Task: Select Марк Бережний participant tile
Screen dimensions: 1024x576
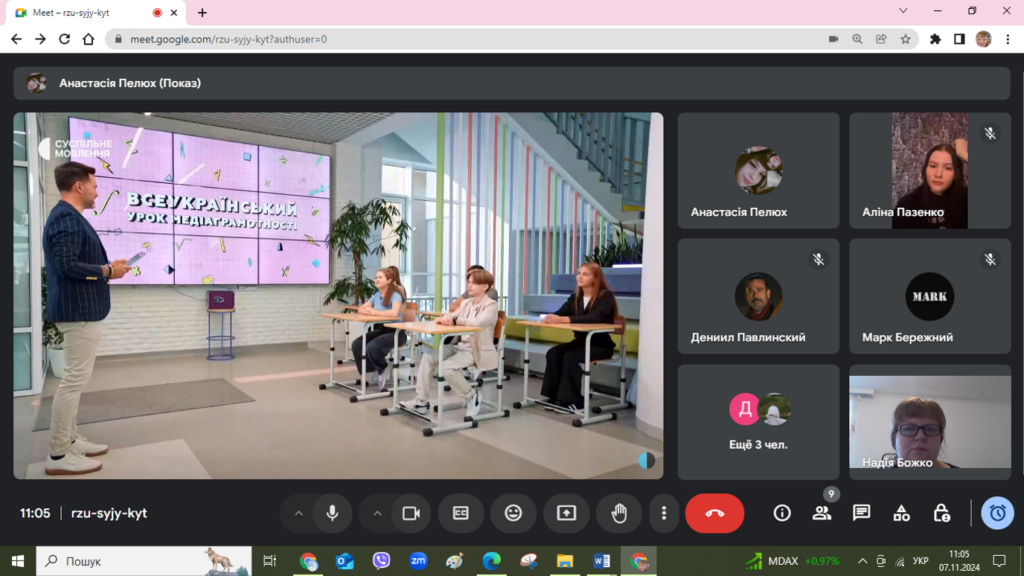Action: pyautogui.click(x=930, y=296)
